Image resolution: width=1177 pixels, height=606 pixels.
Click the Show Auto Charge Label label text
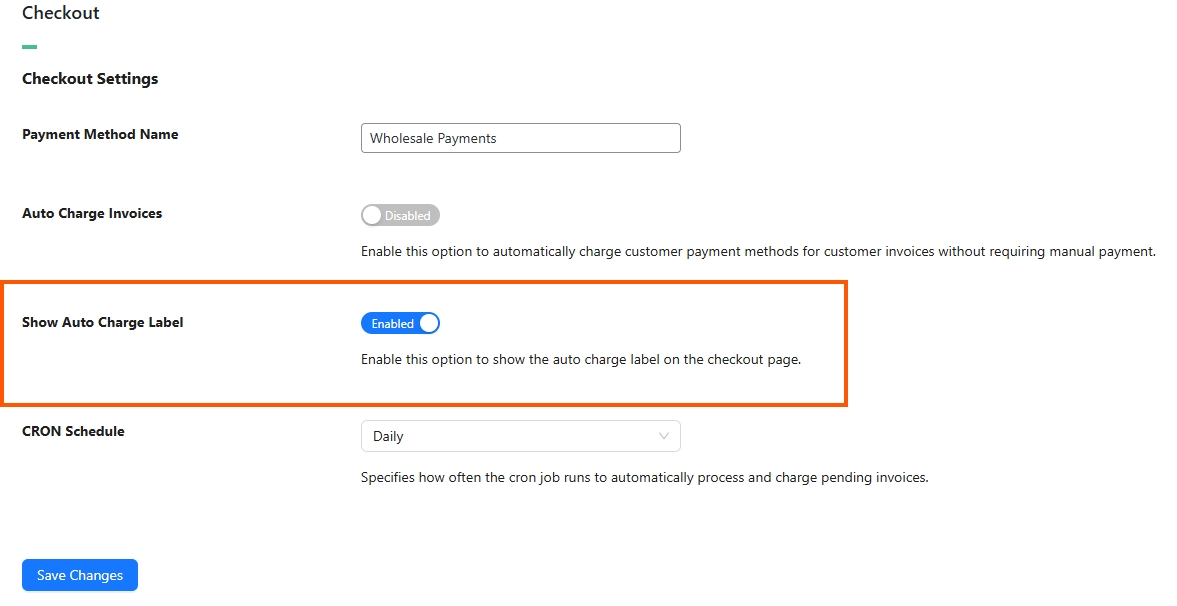[x=102, y=322]
